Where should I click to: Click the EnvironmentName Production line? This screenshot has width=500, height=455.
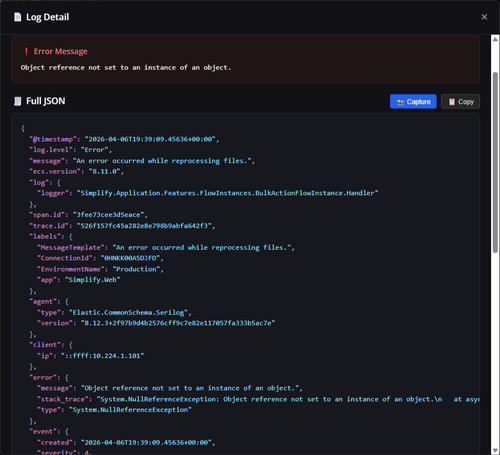point(100,269)
